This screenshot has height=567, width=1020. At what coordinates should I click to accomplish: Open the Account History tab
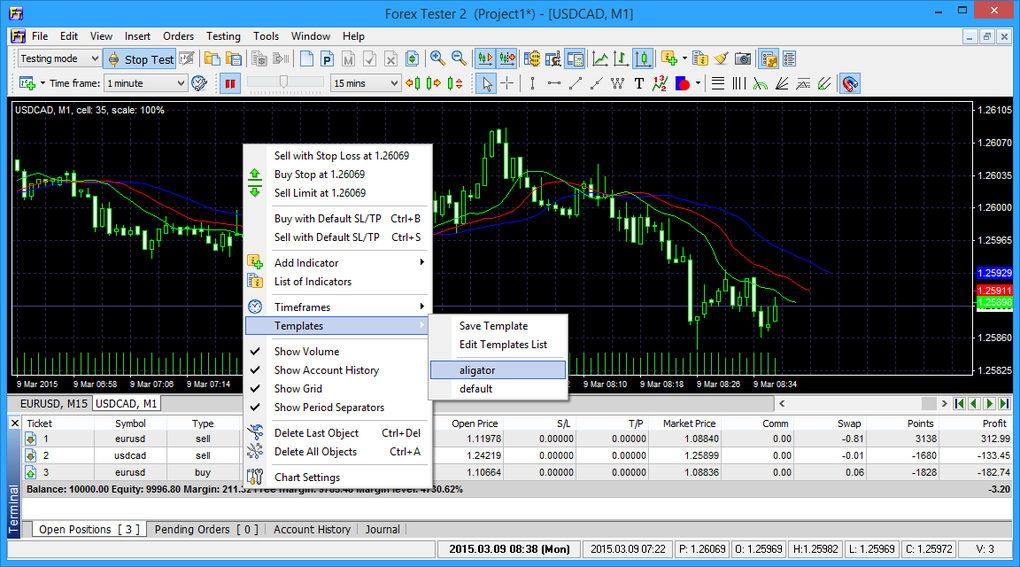(x=312, y=529)
